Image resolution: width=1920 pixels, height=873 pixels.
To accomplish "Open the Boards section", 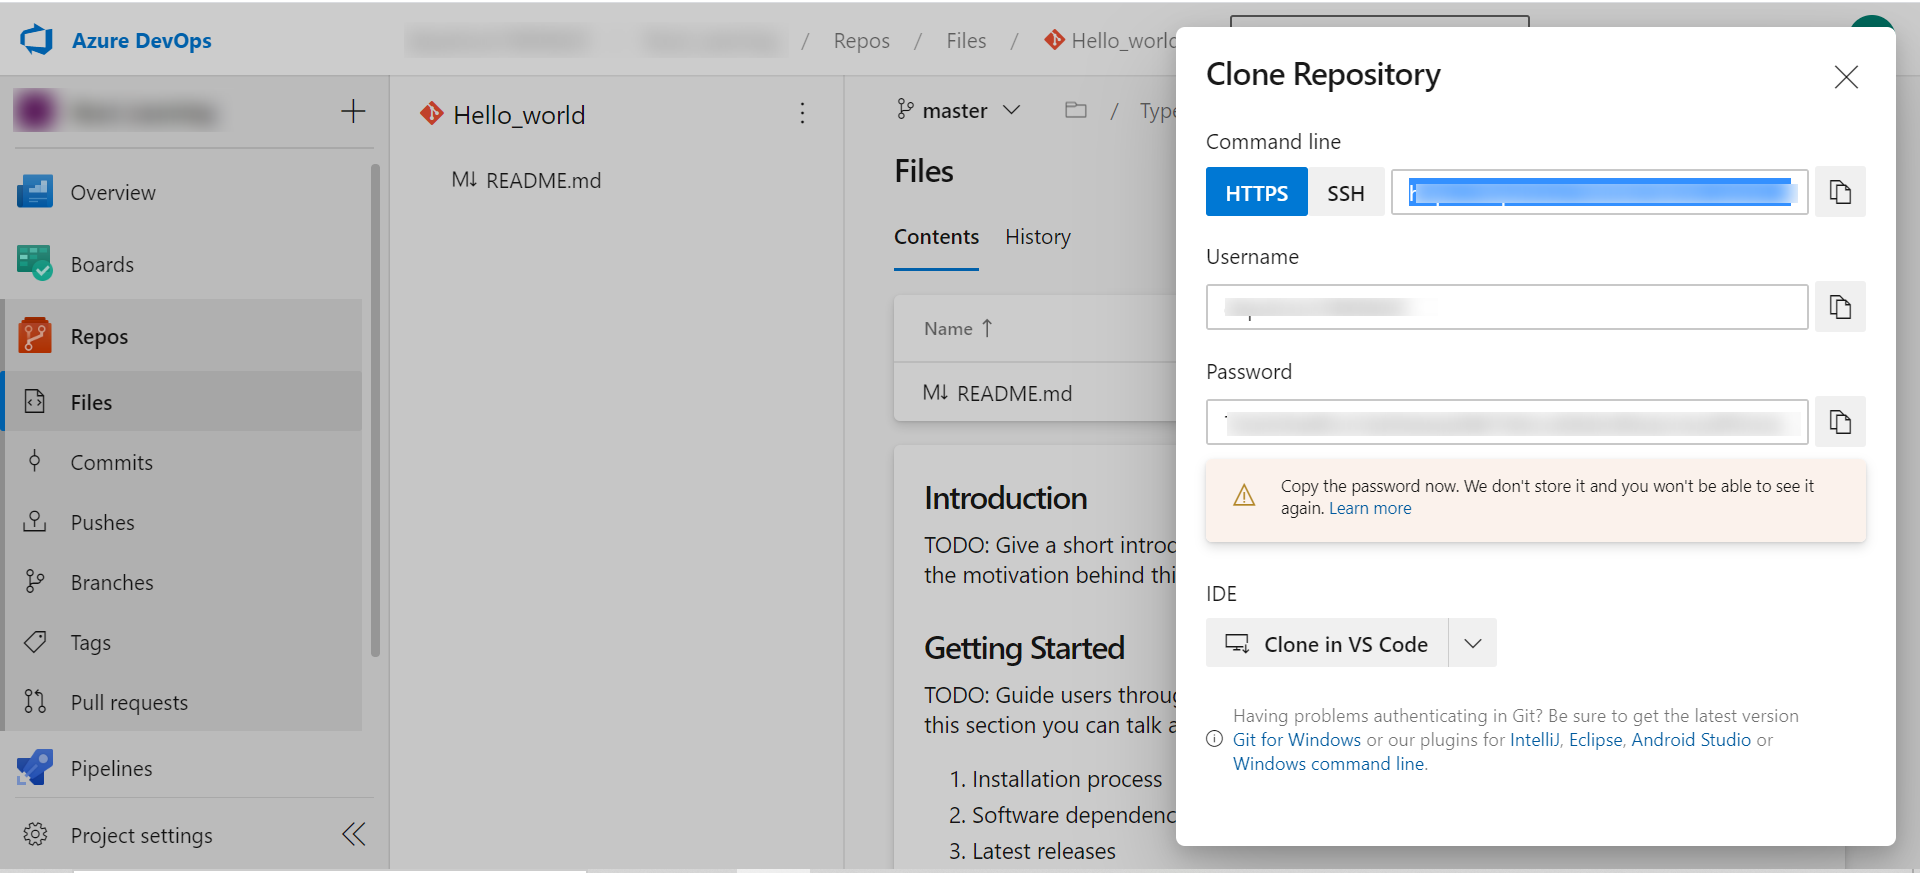I will 102,265.
